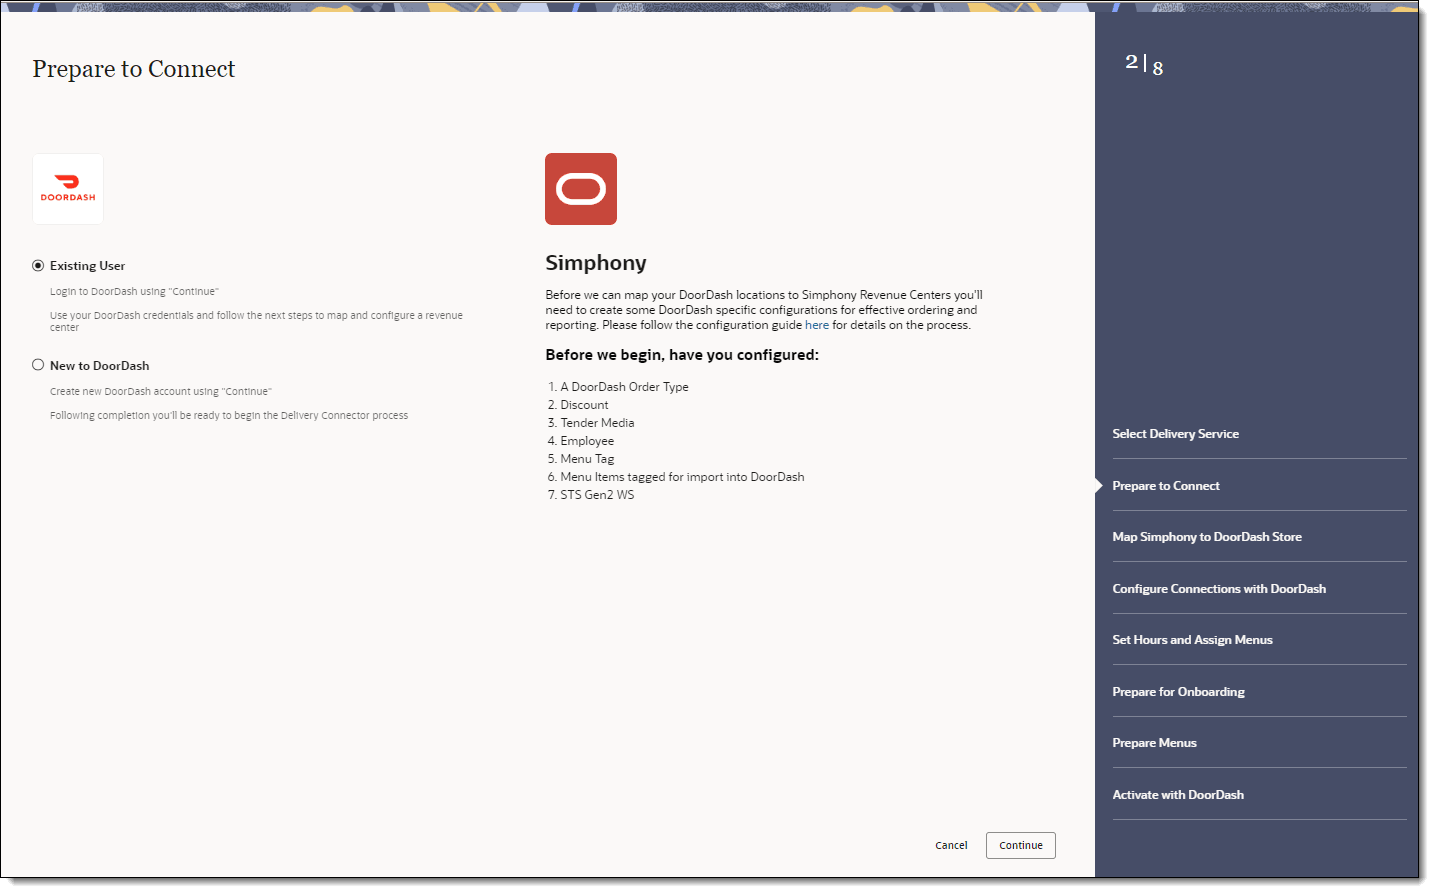Open the Prepare to Connect step
1434x893 pixels.
point(1166,486)
